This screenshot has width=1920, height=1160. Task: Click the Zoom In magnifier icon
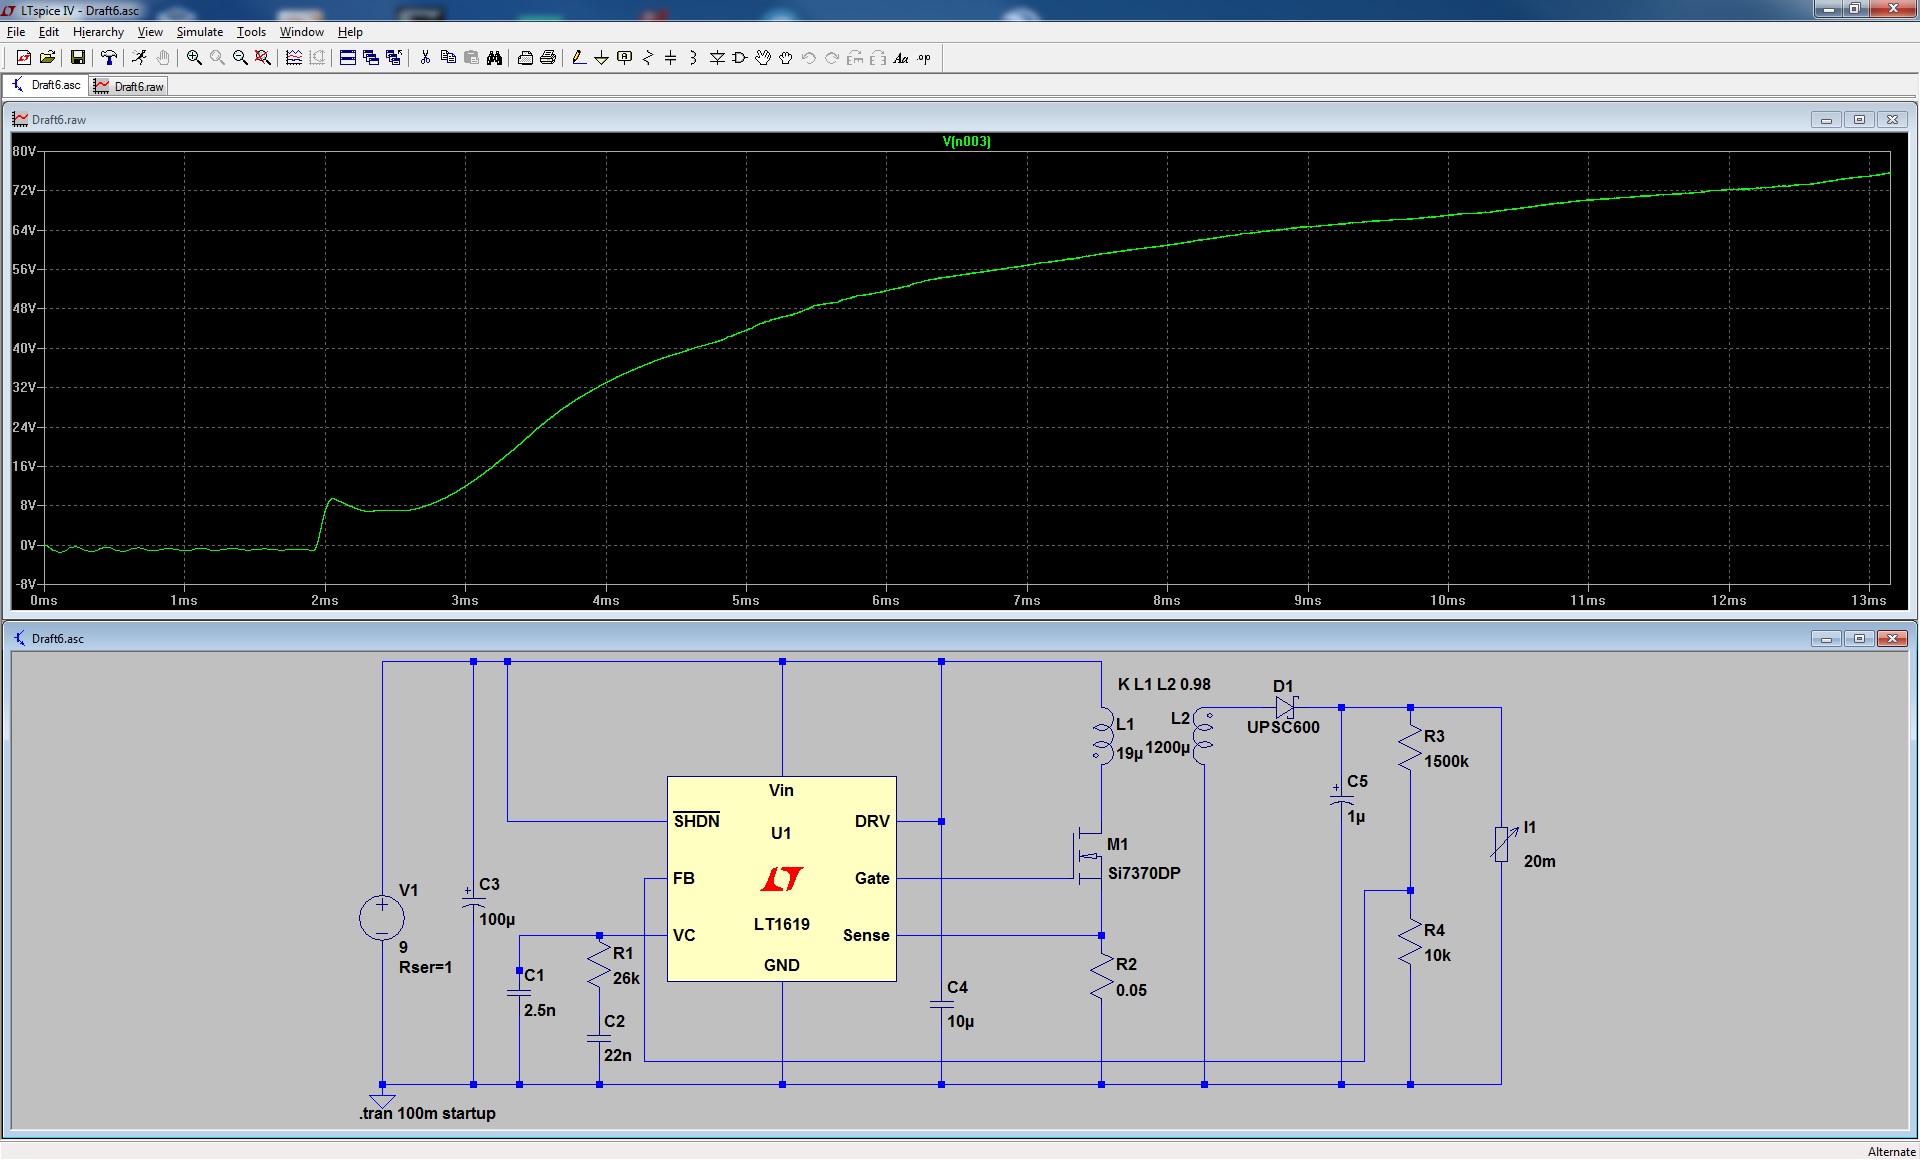coord(194,58)
